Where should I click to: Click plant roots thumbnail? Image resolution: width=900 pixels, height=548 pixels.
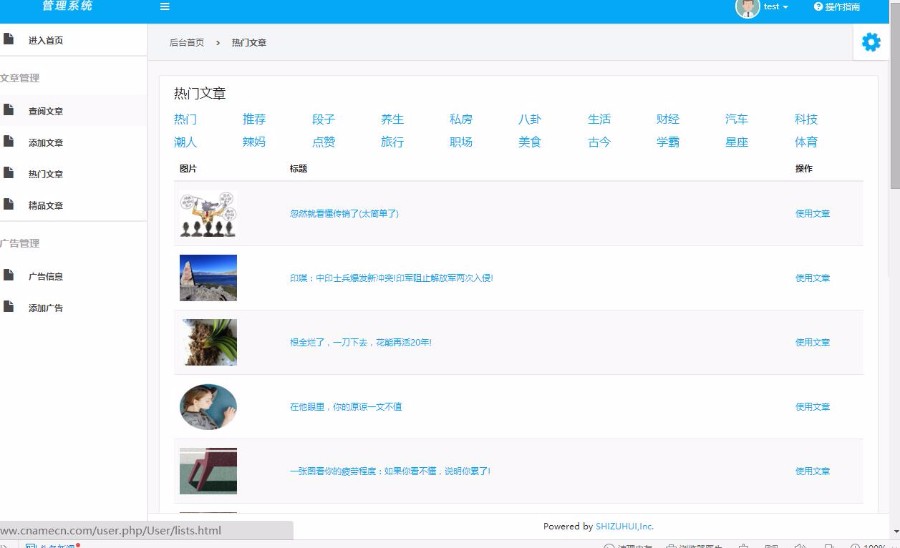tap(208, 342)
